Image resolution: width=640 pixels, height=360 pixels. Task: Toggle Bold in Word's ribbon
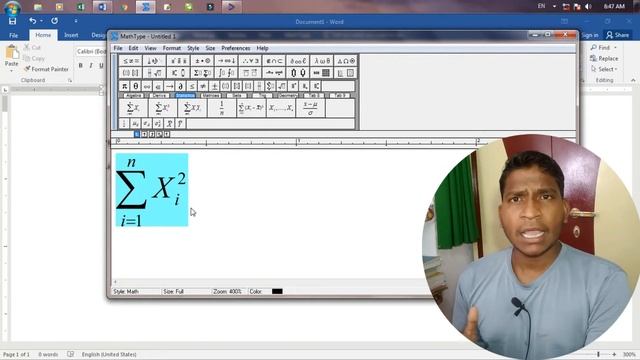tap(80, 65)
